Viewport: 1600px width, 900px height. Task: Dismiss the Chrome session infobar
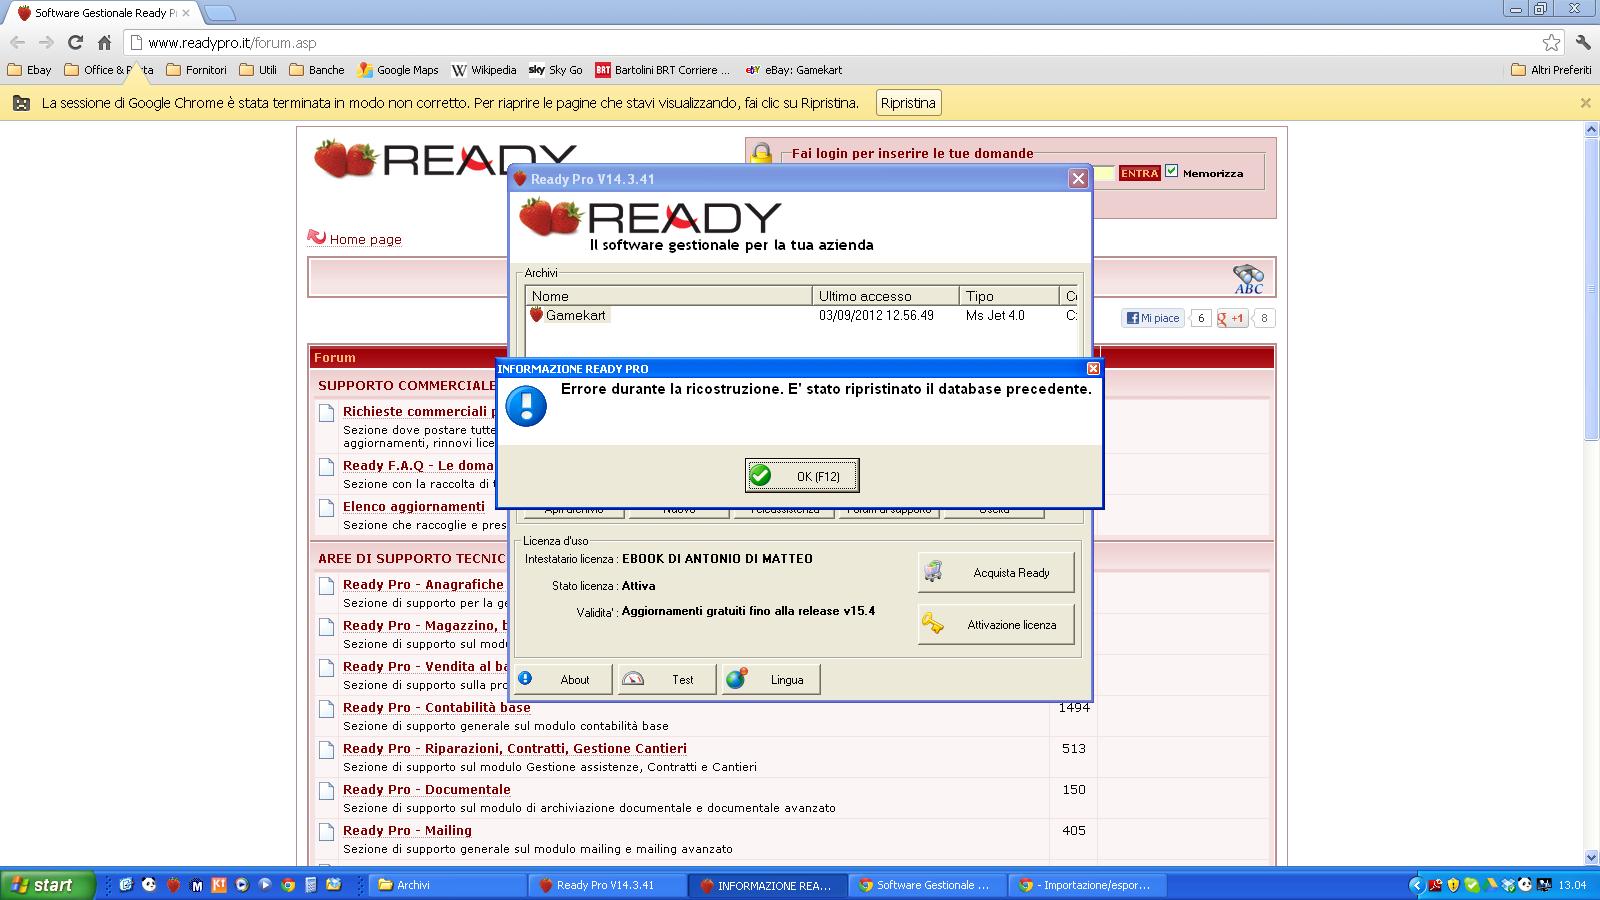point(1585,103)
